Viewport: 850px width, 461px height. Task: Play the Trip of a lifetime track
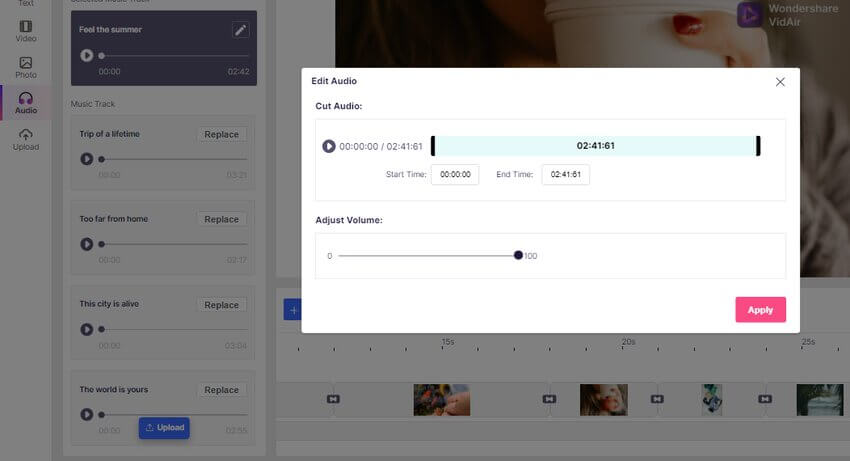[x=87, y=159]
